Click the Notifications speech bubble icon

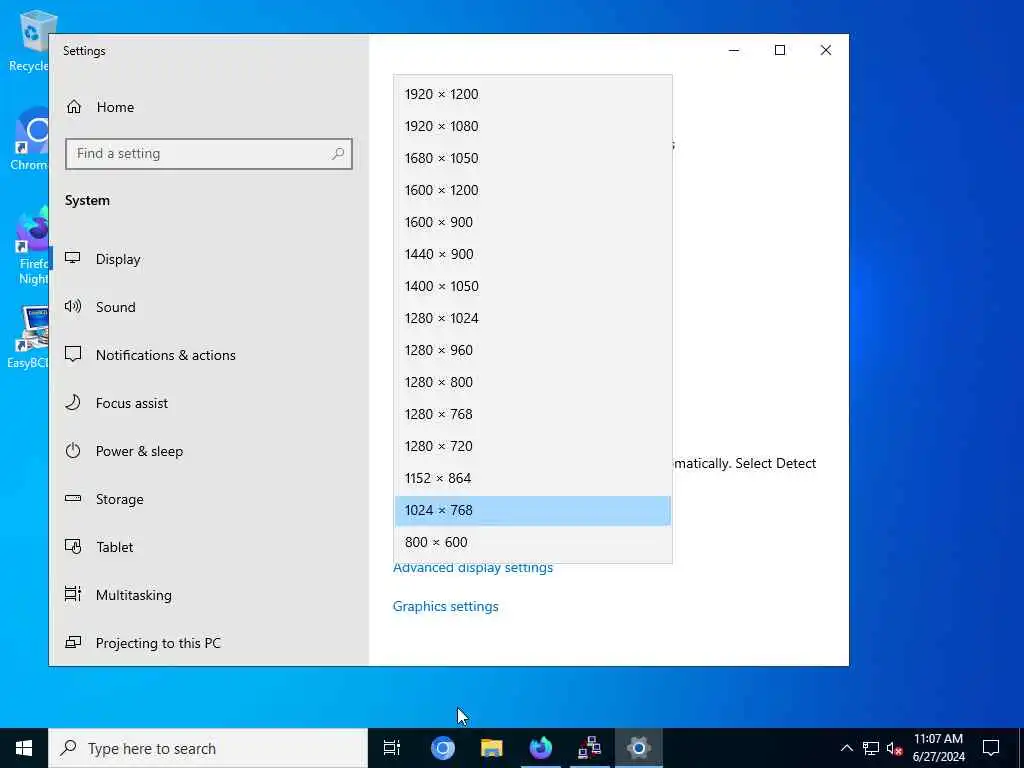pyautogui.click(x=72, y=354)
